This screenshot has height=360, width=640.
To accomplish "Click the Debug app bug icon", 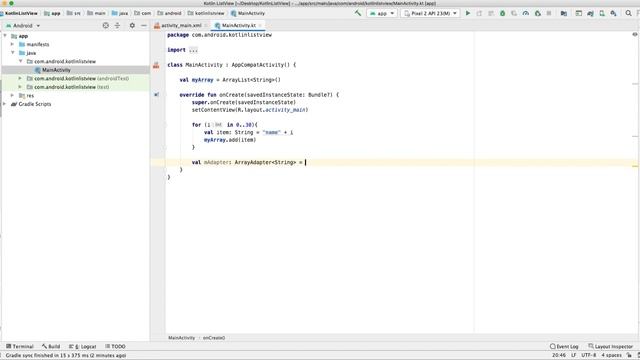I will tap(502, 13).
